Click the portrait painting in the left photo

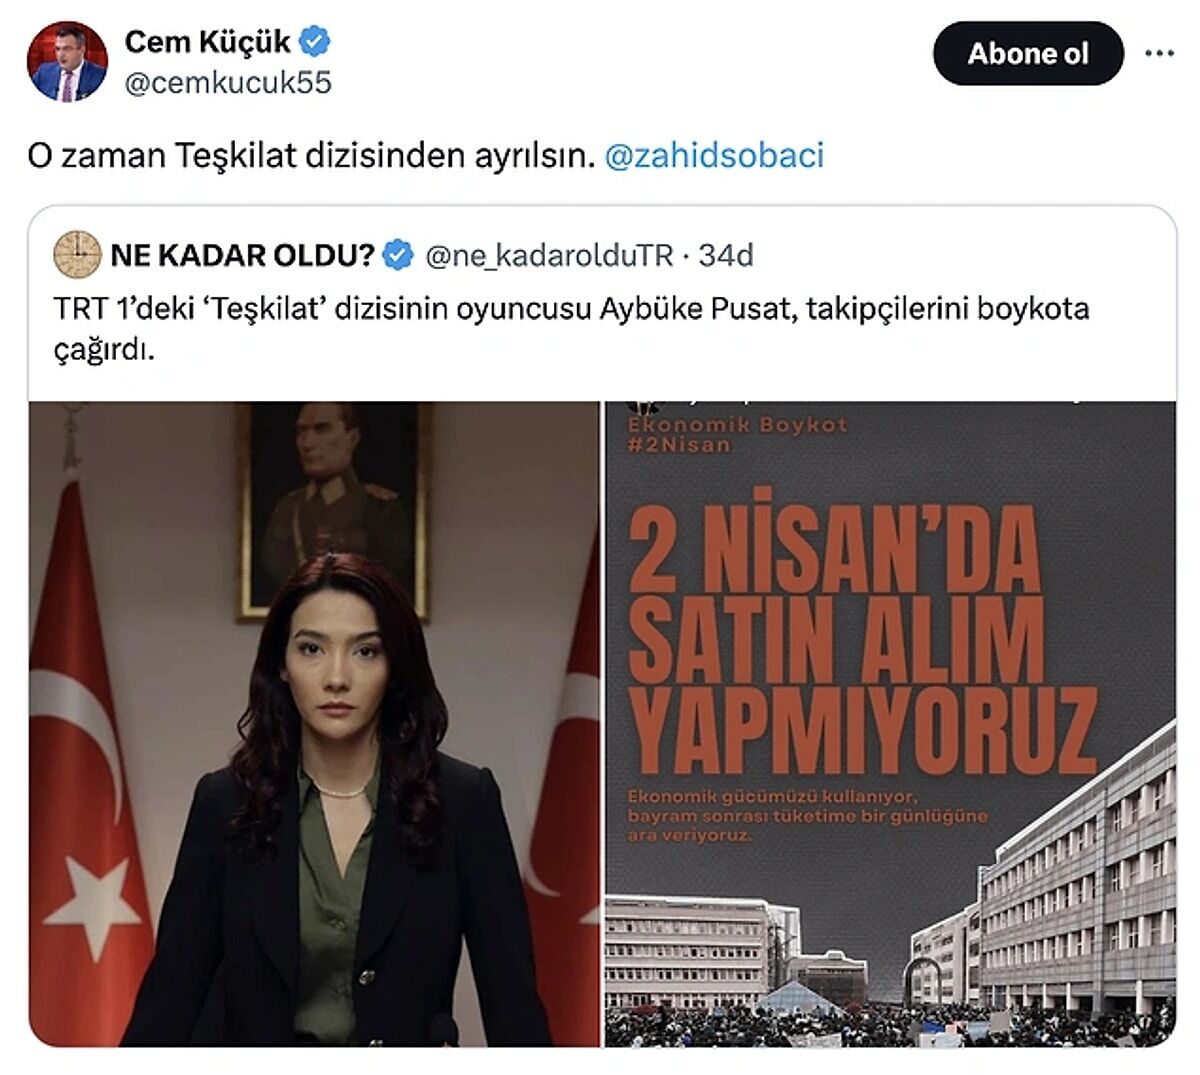333,510
